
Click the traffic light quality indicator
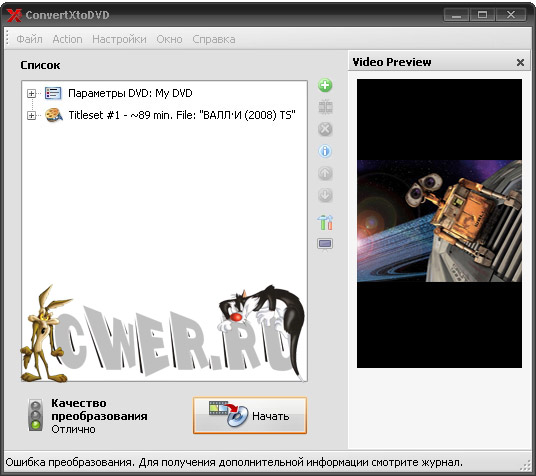tap(35, 415)
